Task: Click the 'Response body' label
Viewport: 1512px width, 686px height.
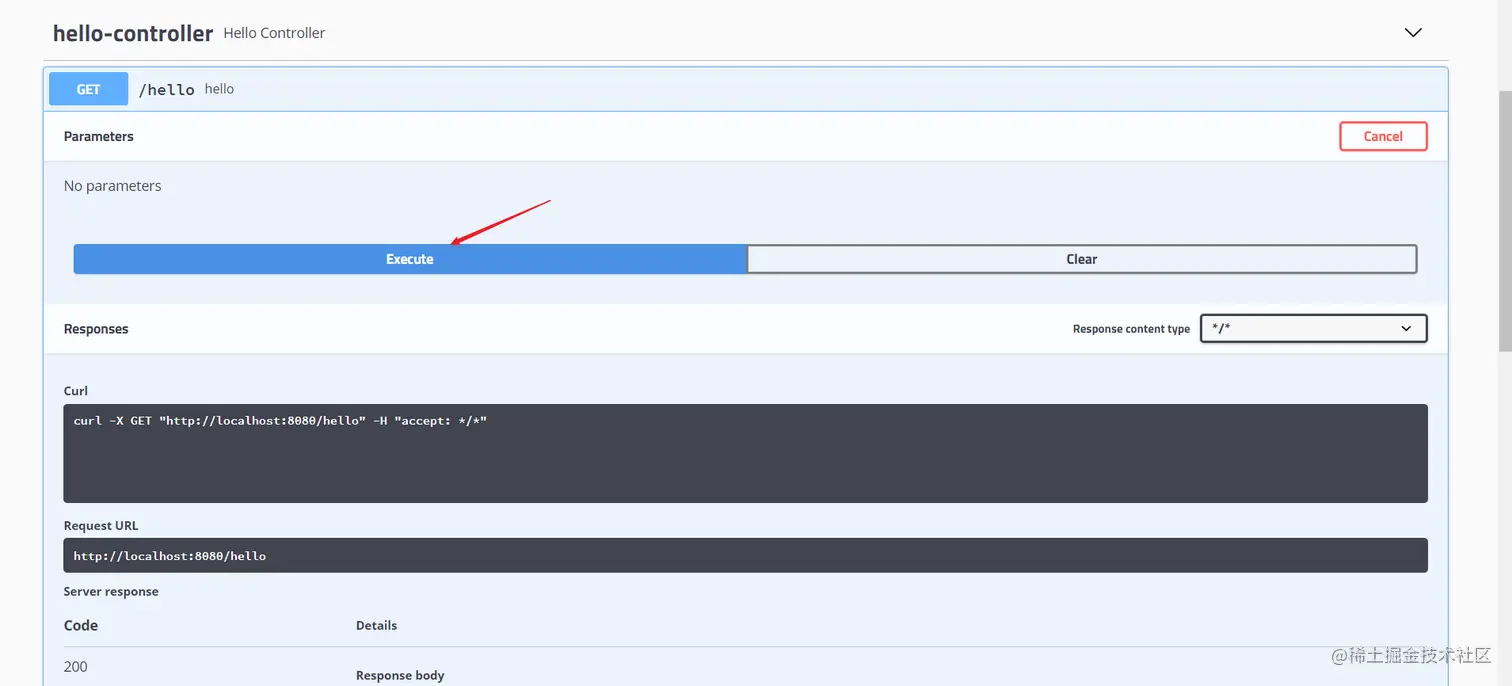Action: click(400, 675)
